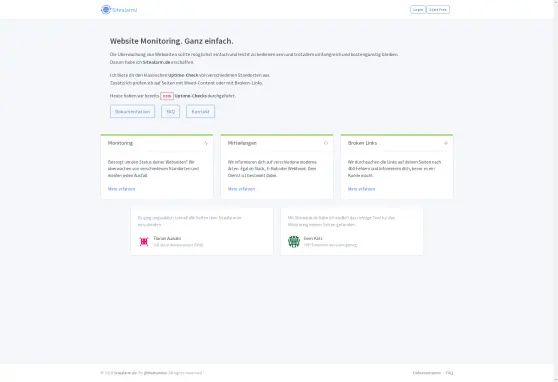Viewport: 558px width, 382px height.
Task: Click the FAQ button below the intro
Action: pos(170,111)
